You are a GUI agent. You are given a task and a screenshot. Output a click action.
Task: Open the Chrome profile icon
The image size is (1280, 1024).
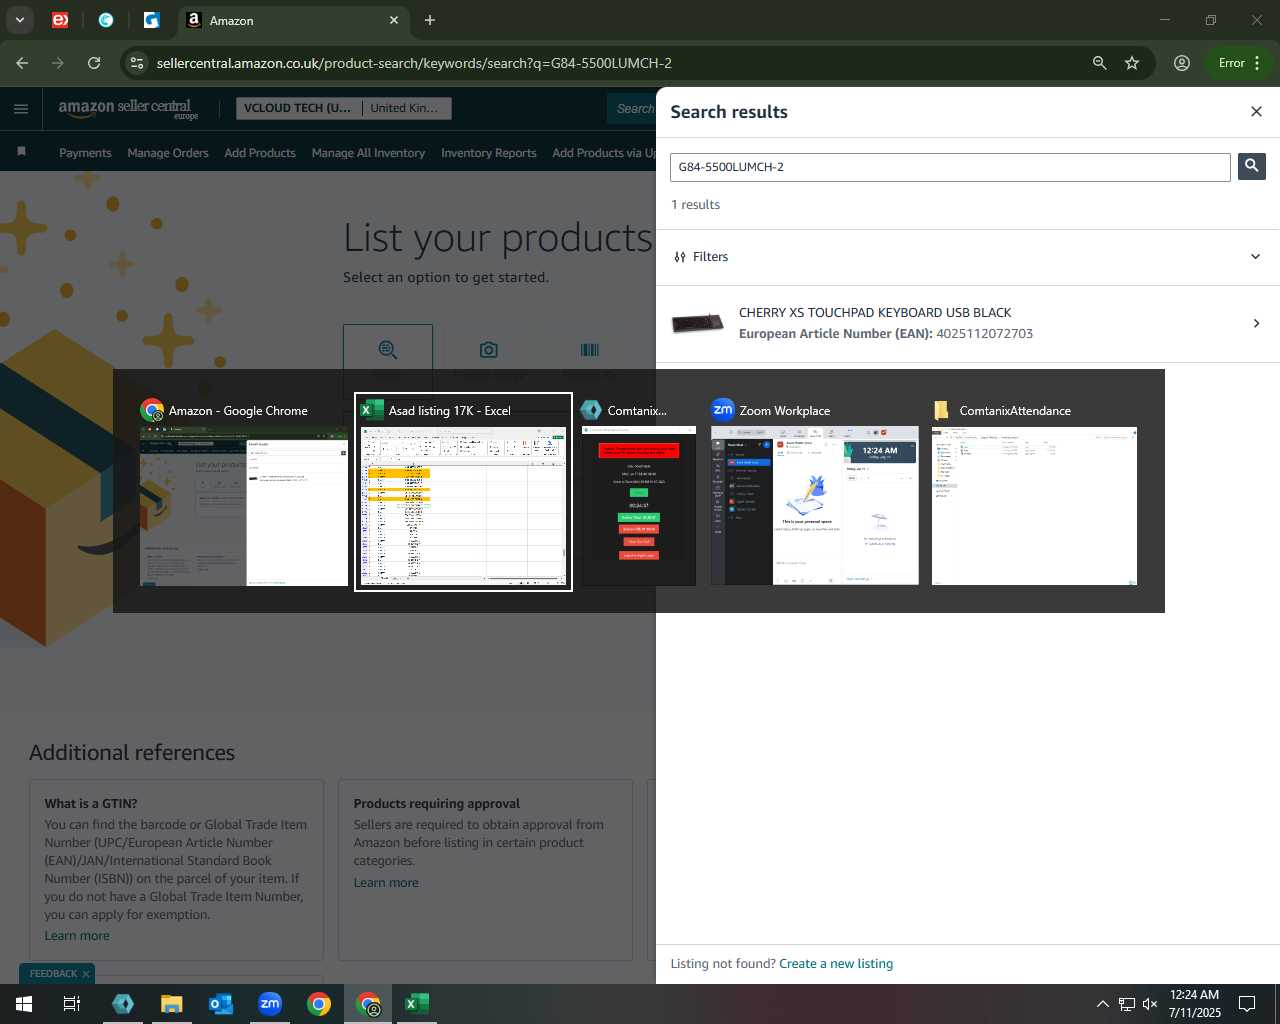(x=1182, y=63)
